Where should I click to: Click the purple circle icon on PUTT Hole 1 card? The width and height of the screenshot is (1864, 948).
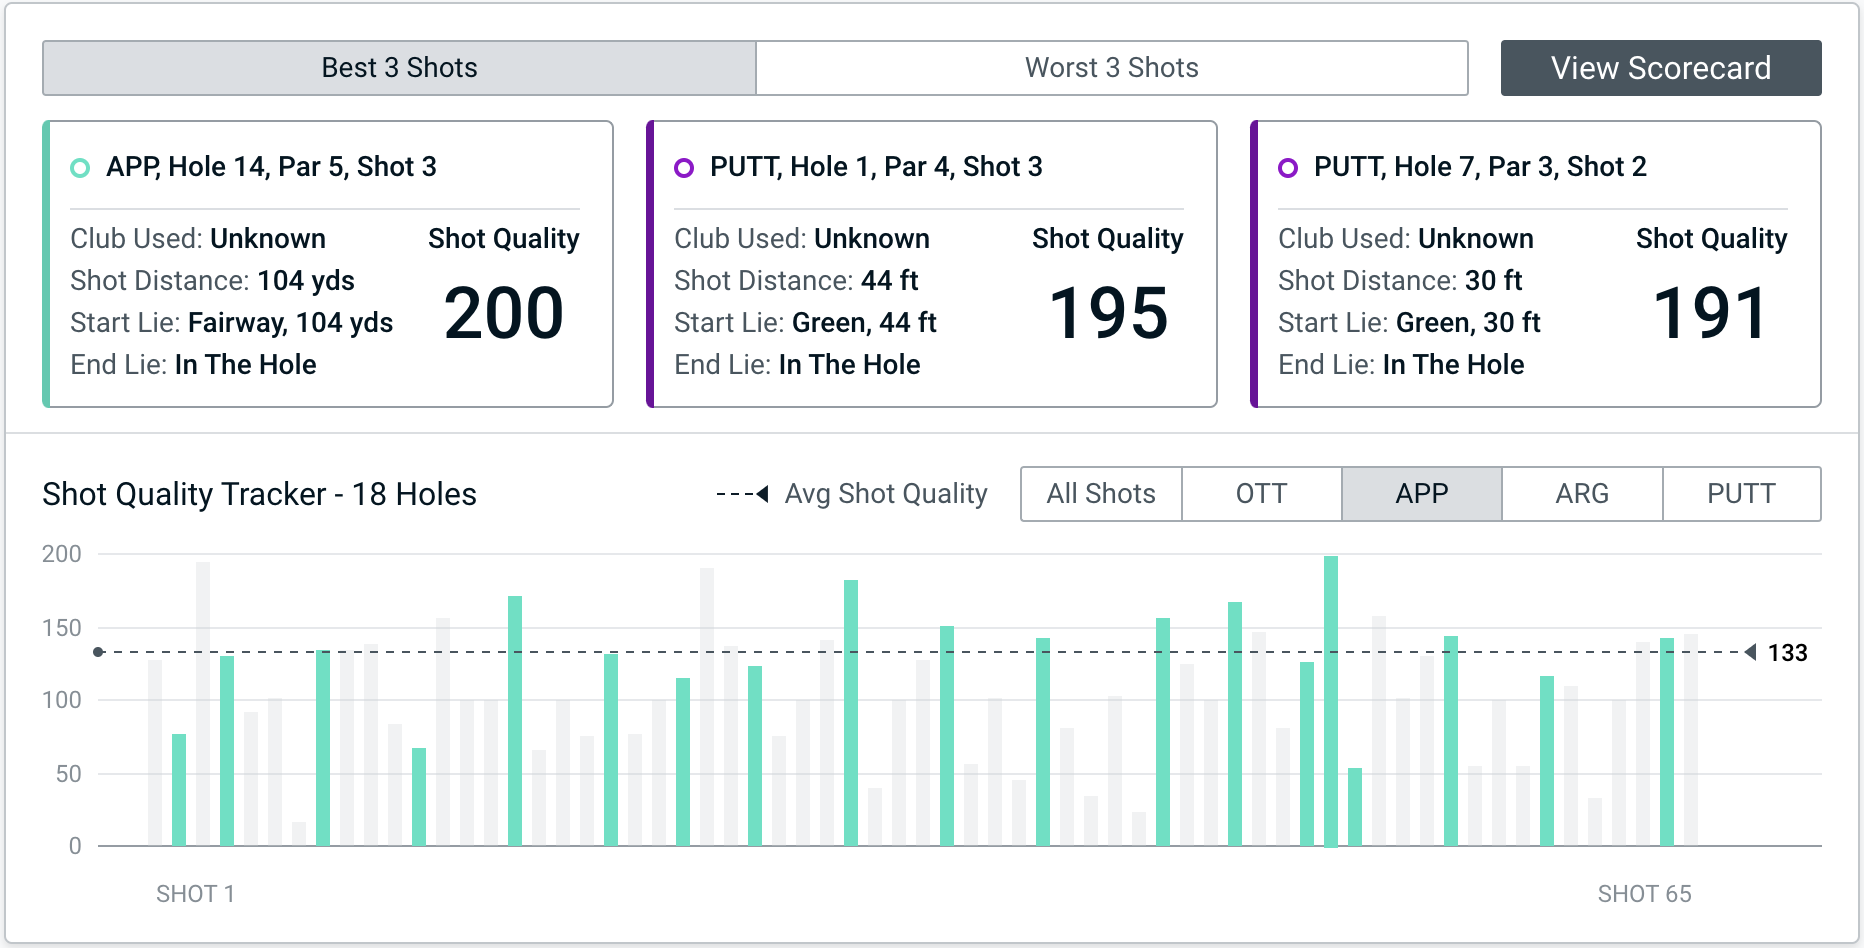684,168
